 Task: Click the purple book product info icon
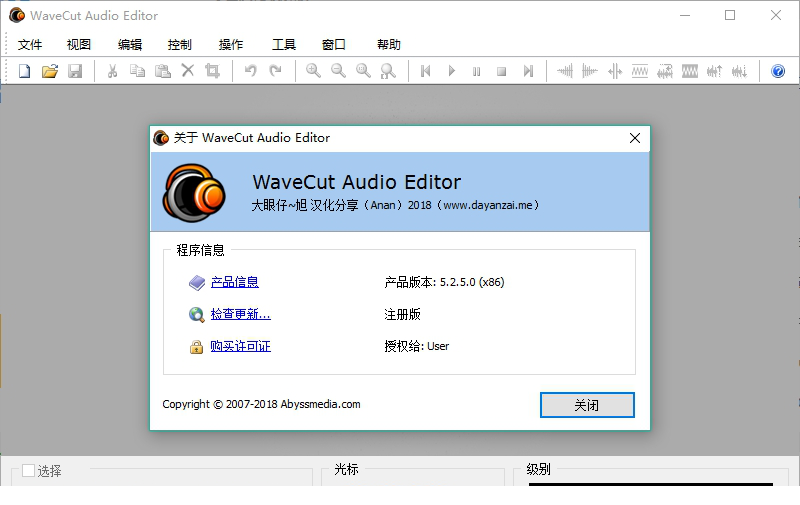197,283
